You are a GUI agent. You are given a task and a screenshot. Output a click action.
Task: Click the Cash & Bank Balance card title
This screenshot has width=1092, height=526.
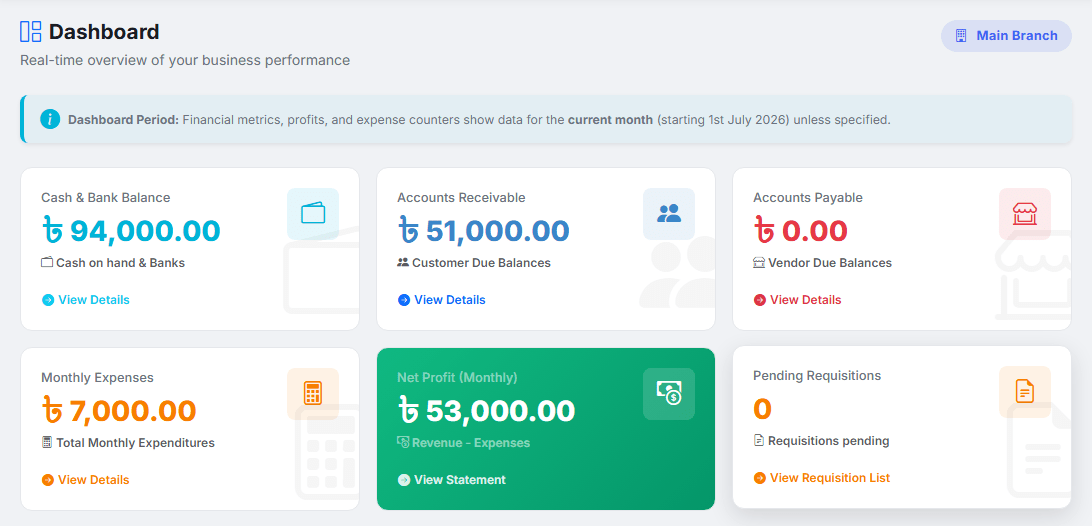(105, 198)
